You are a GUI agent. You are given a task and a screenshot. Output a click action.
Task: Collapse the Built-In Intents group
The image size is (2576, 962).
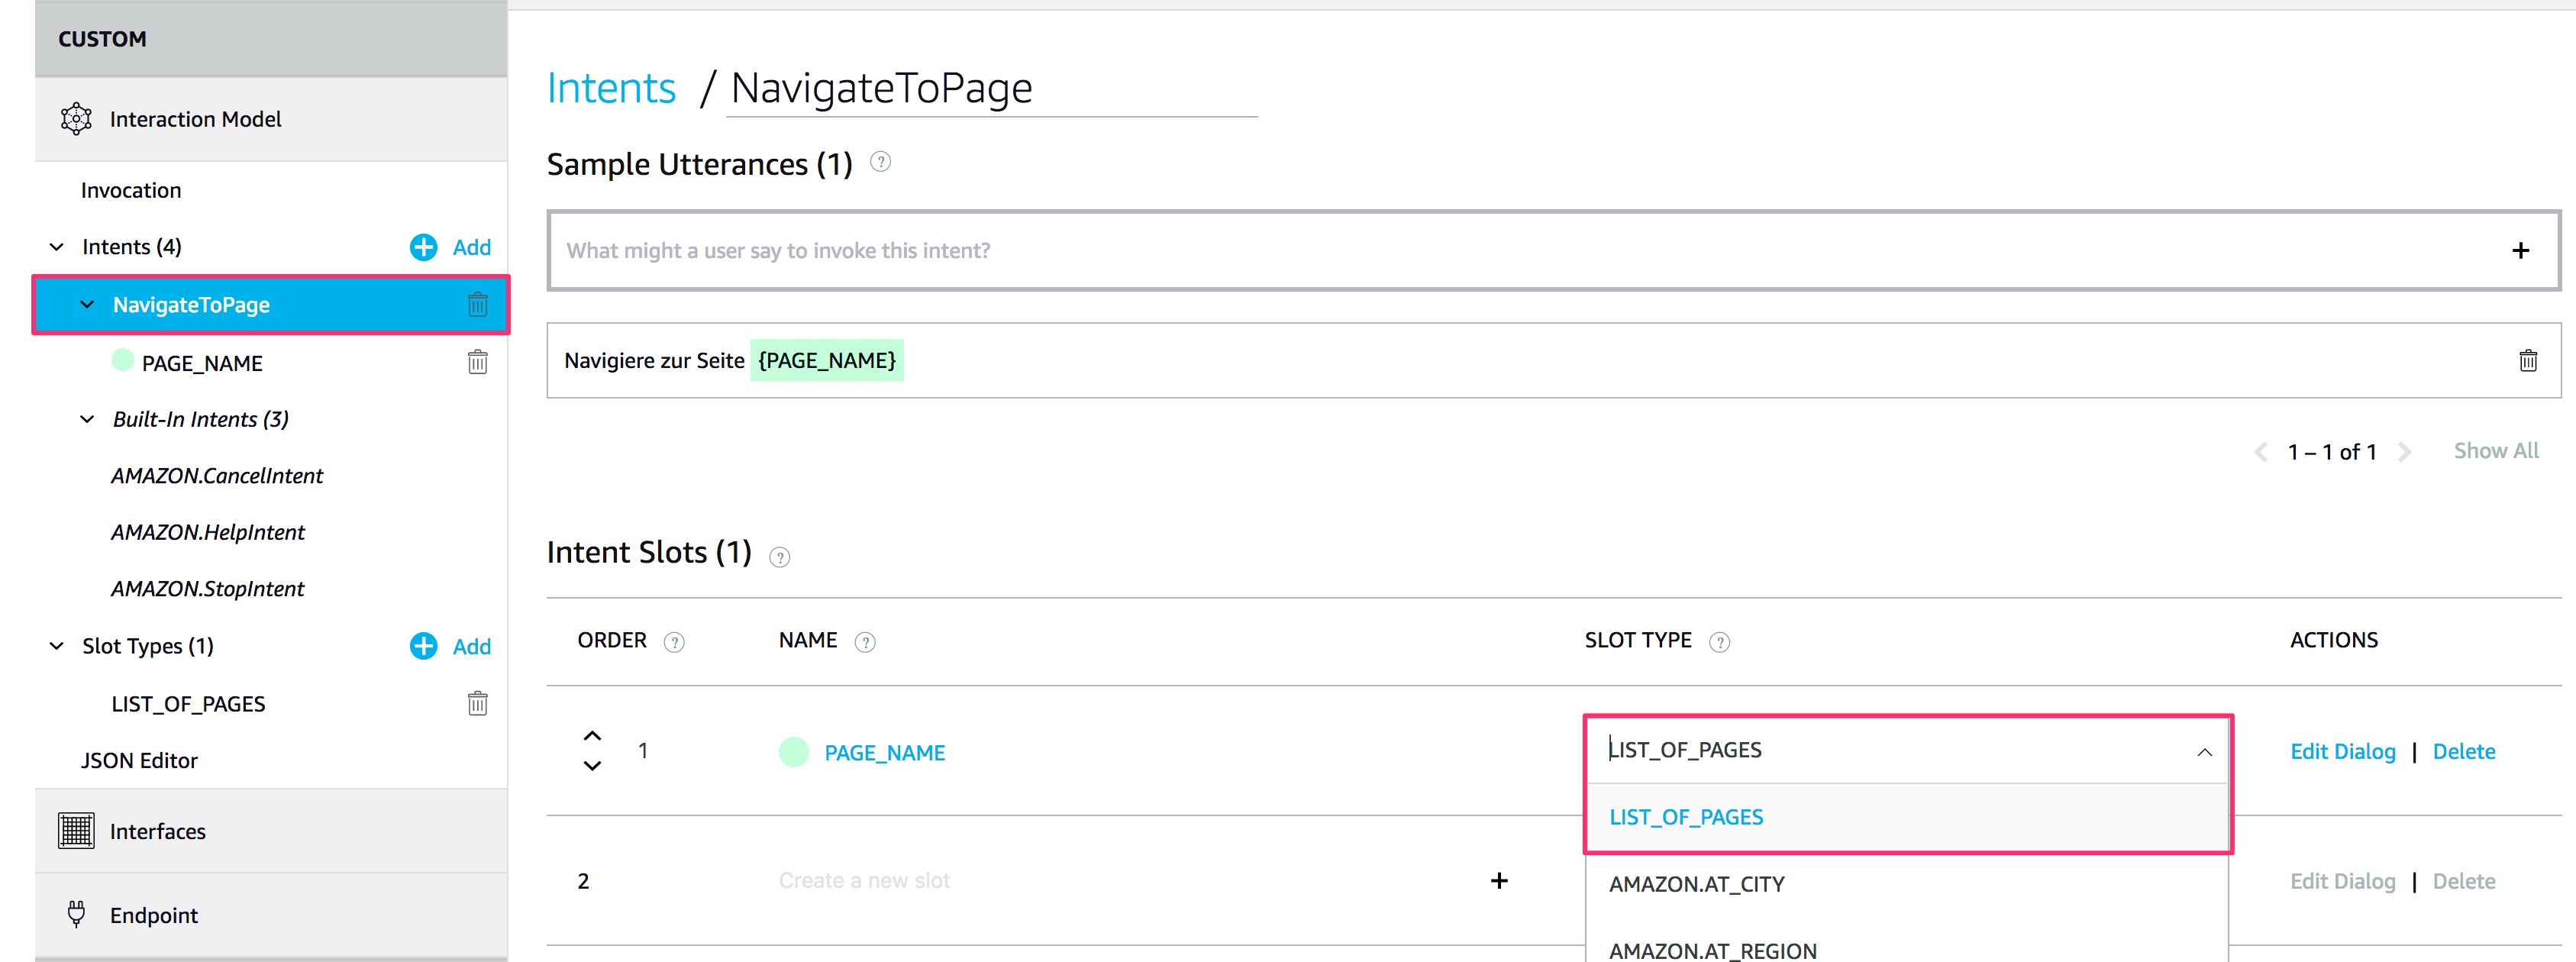pos(87,419)
